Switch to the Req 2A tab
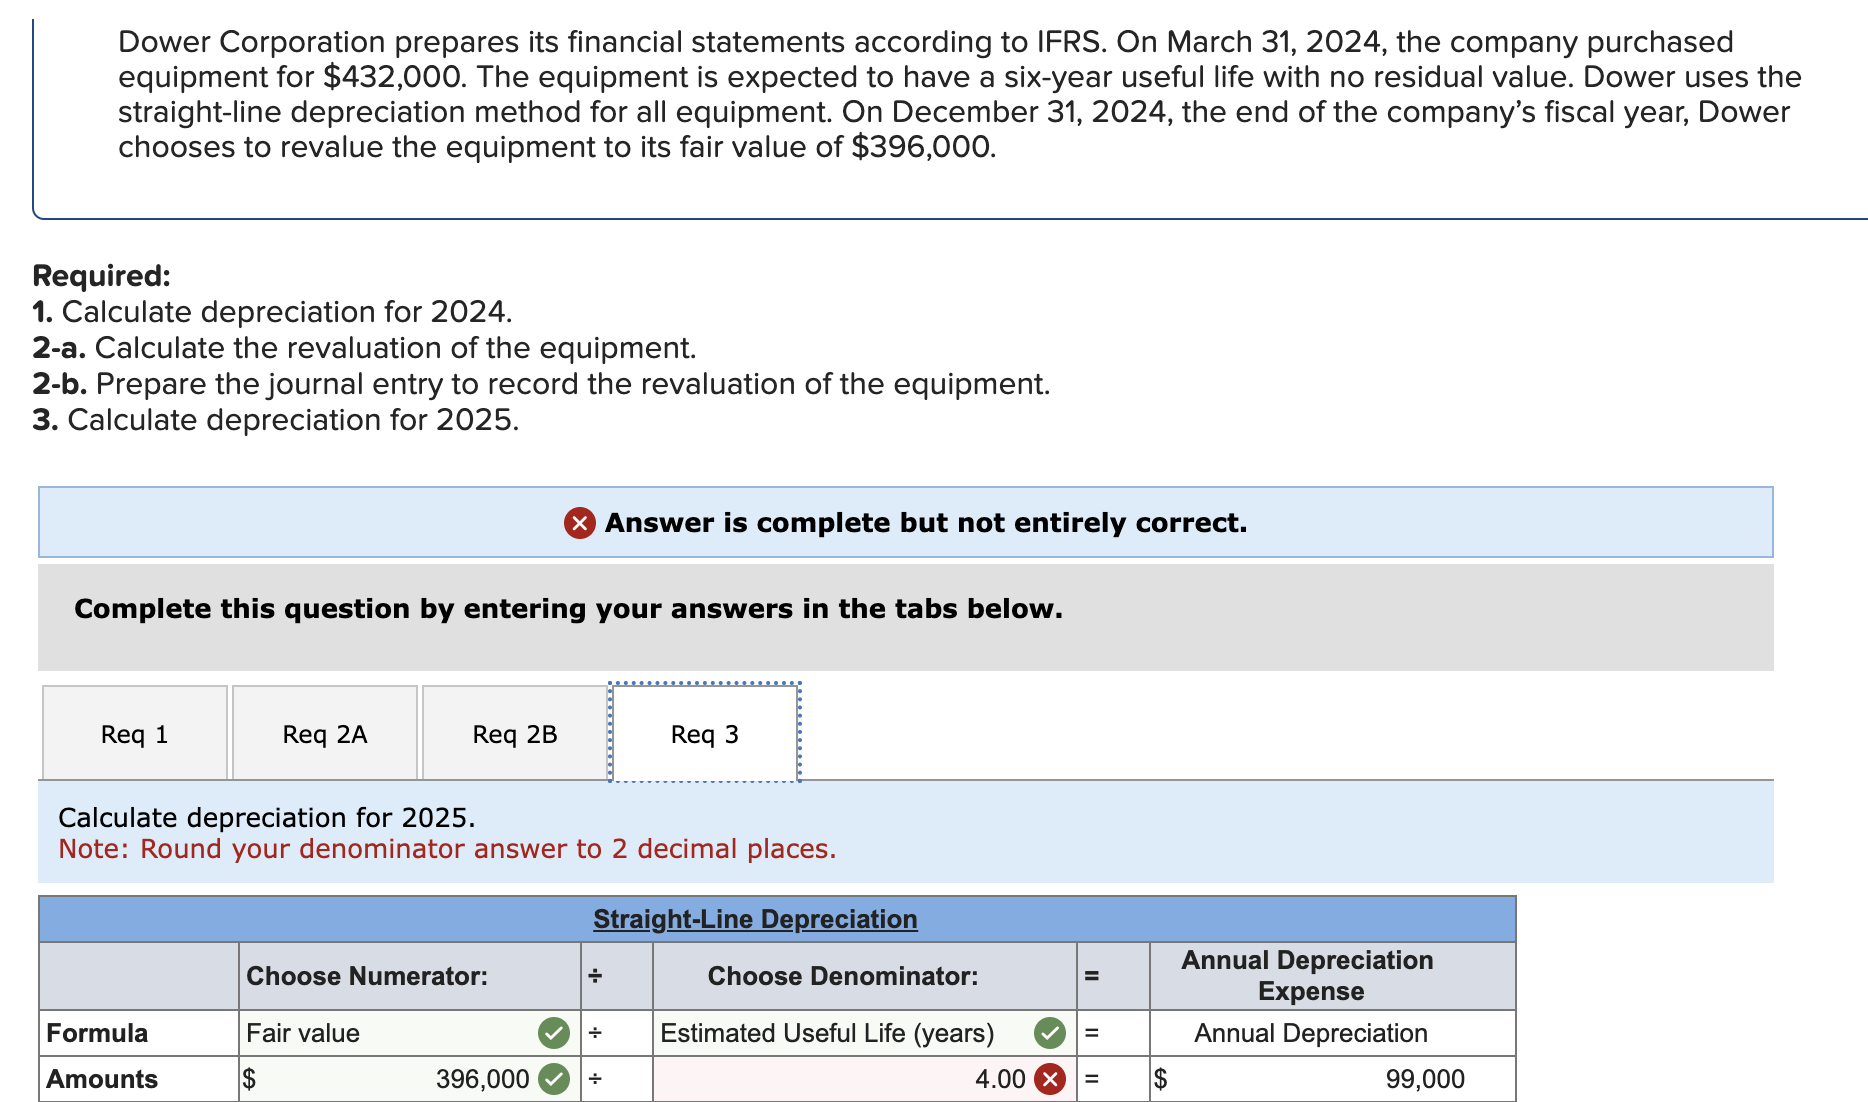This screenshot has width=1868, height=1102. [325, 733]
